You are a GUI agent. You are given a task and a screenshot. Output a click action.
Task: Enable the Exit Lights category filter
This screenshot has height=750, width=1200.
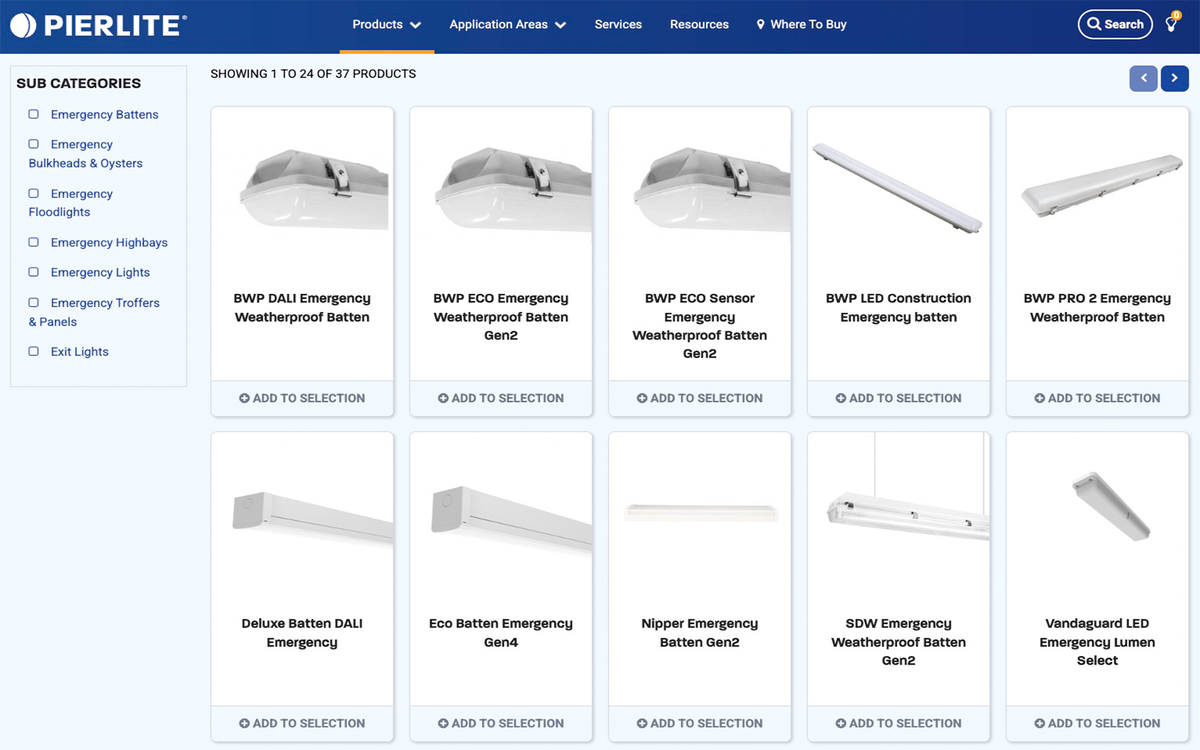click(33, 352)
